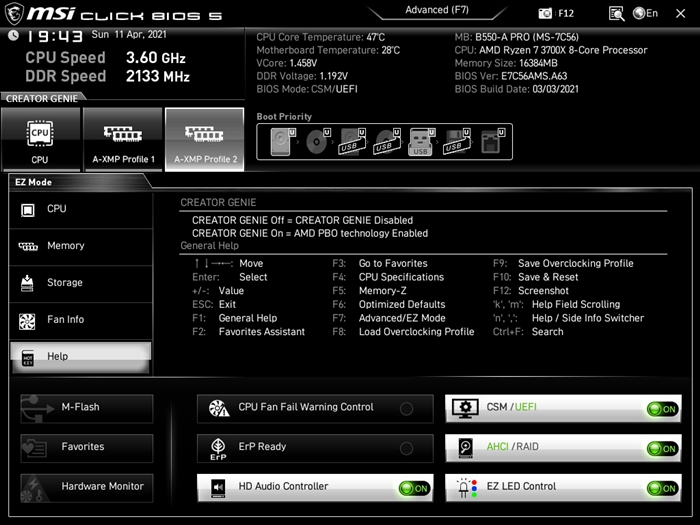The width and height of the screenshot is (700, 525).
Task: Close the BIOS with the X button
Action: 680,14
